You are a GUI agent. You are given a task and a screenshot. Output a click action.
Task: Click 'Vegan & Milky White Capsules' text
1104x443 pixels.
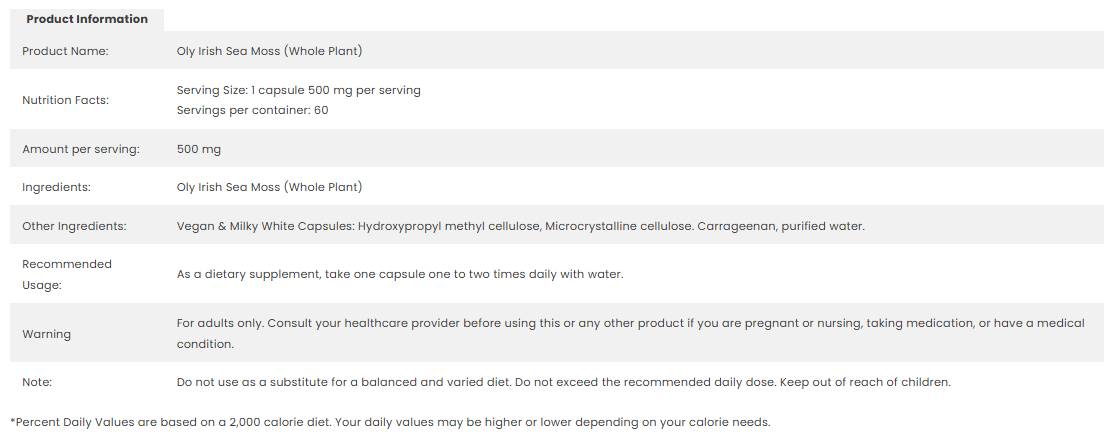tap(265, 226)
